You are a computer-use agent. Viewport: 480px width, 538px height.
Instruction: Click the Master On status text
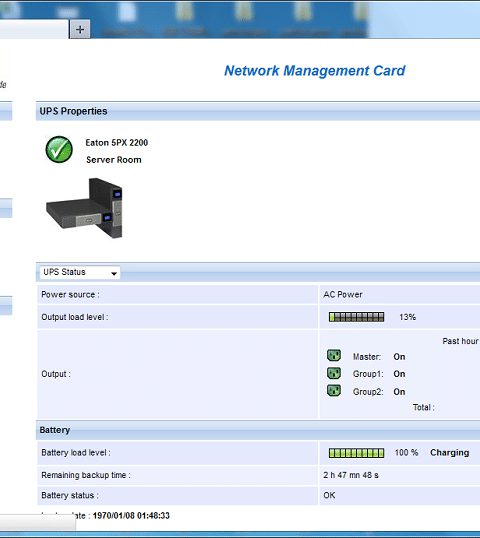399,357
